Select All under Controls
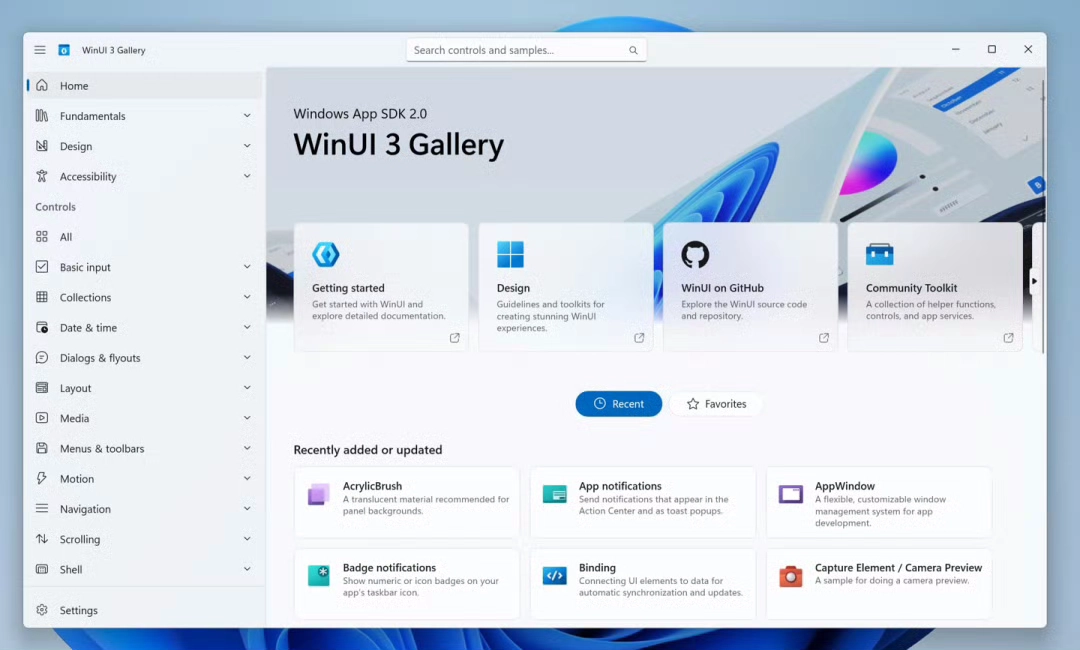The width and height of the screenshot is (1080, 650). pyautogui.click(x=144, y=237)
